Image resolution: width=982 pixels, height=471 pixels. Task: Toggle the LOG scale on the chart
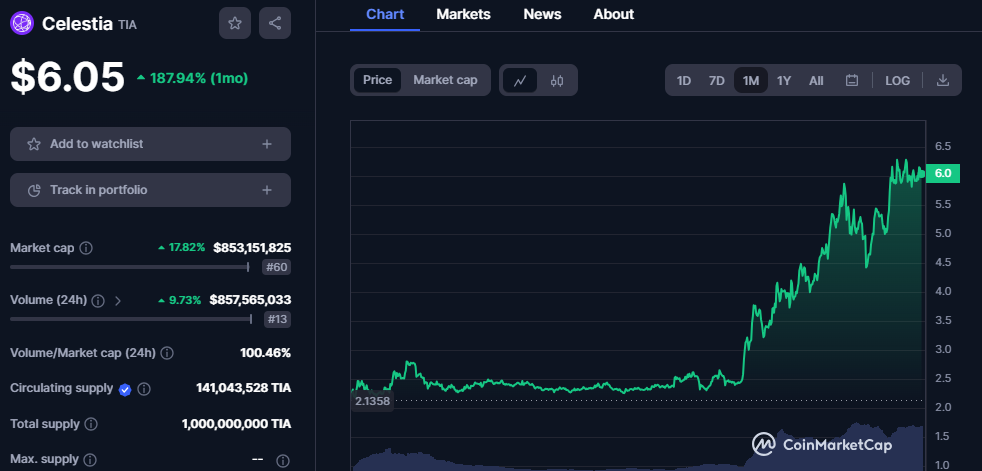(897, 80)
